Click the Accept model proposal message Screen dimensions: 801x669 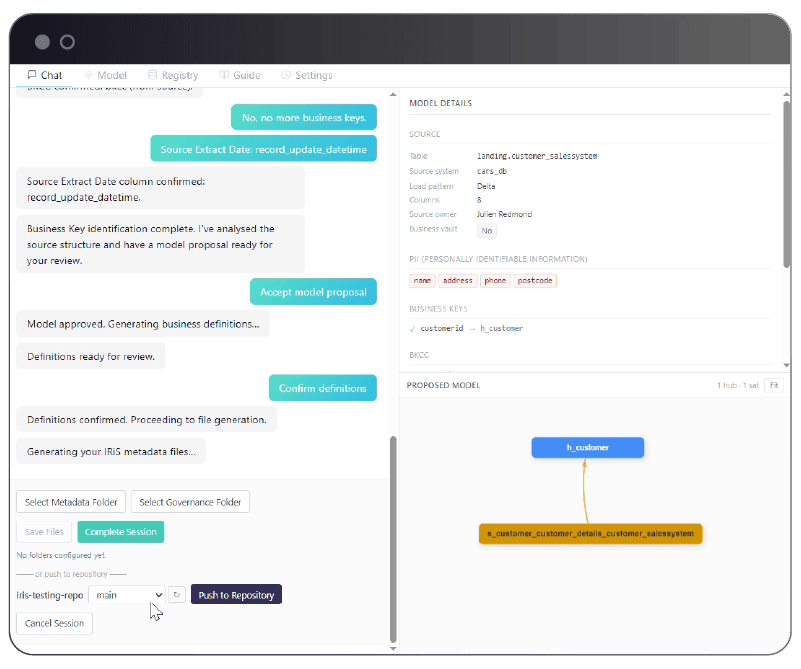pyautogui.click(x=313, y=292)
